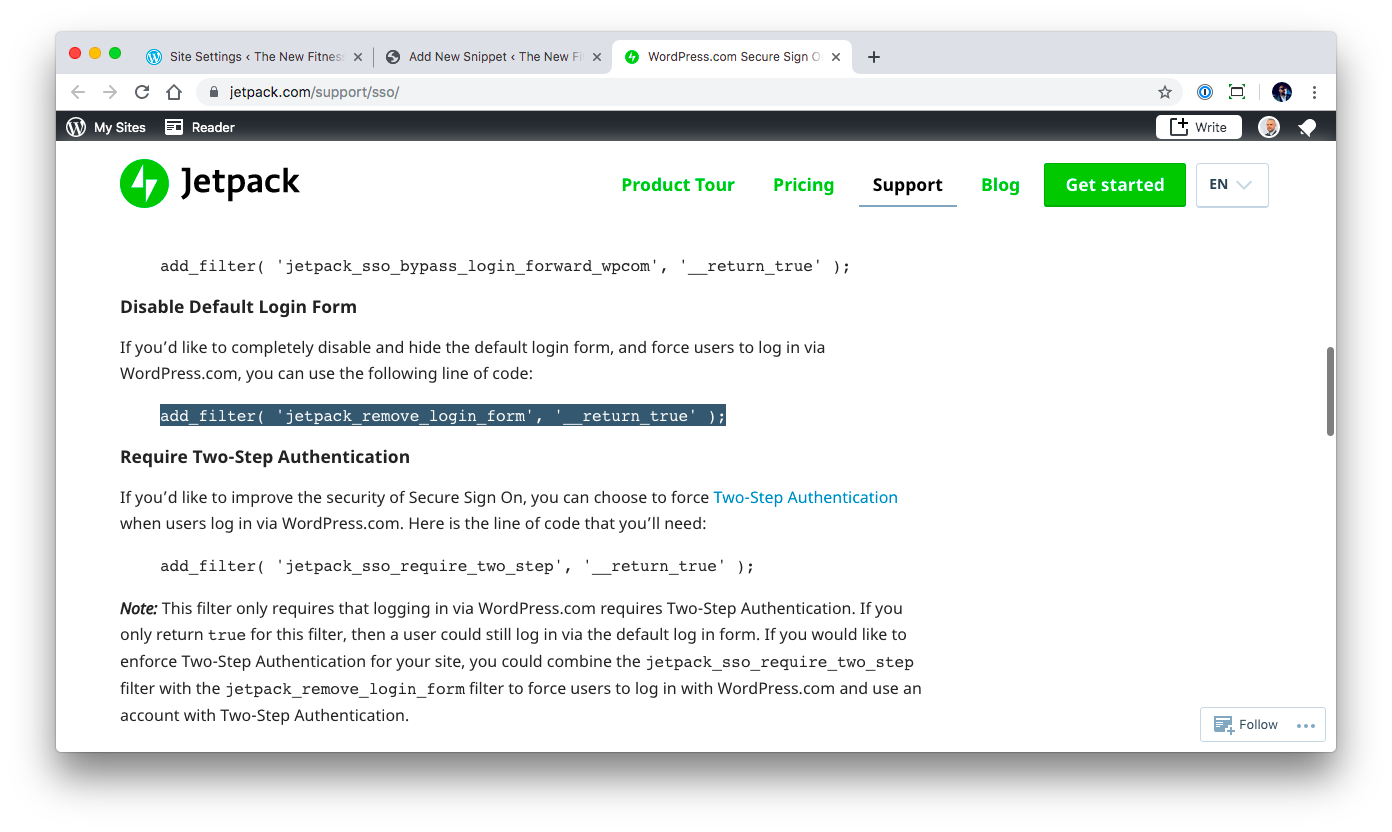Click the Jetpack logo
The width and height of the screenshot is (1392, 832).
pos(210,183)
